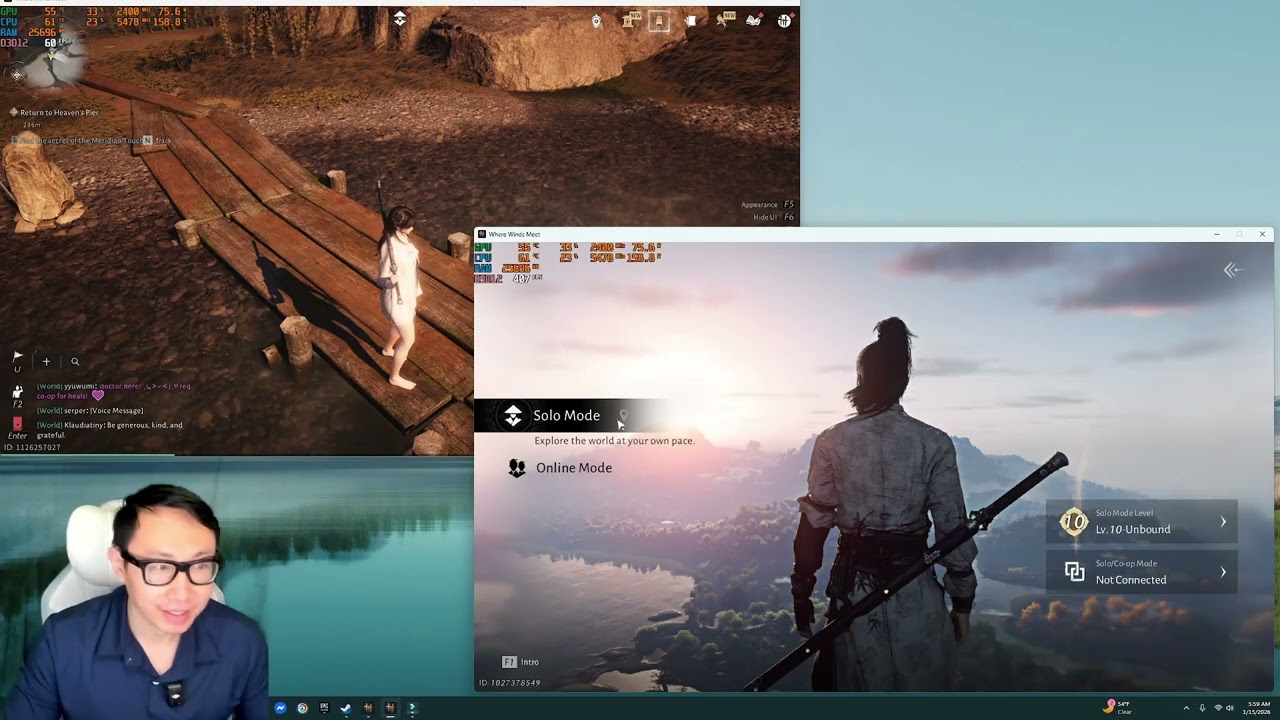
Task: Open the scroll cards icon in game top bar
Action: coord(690,21)
